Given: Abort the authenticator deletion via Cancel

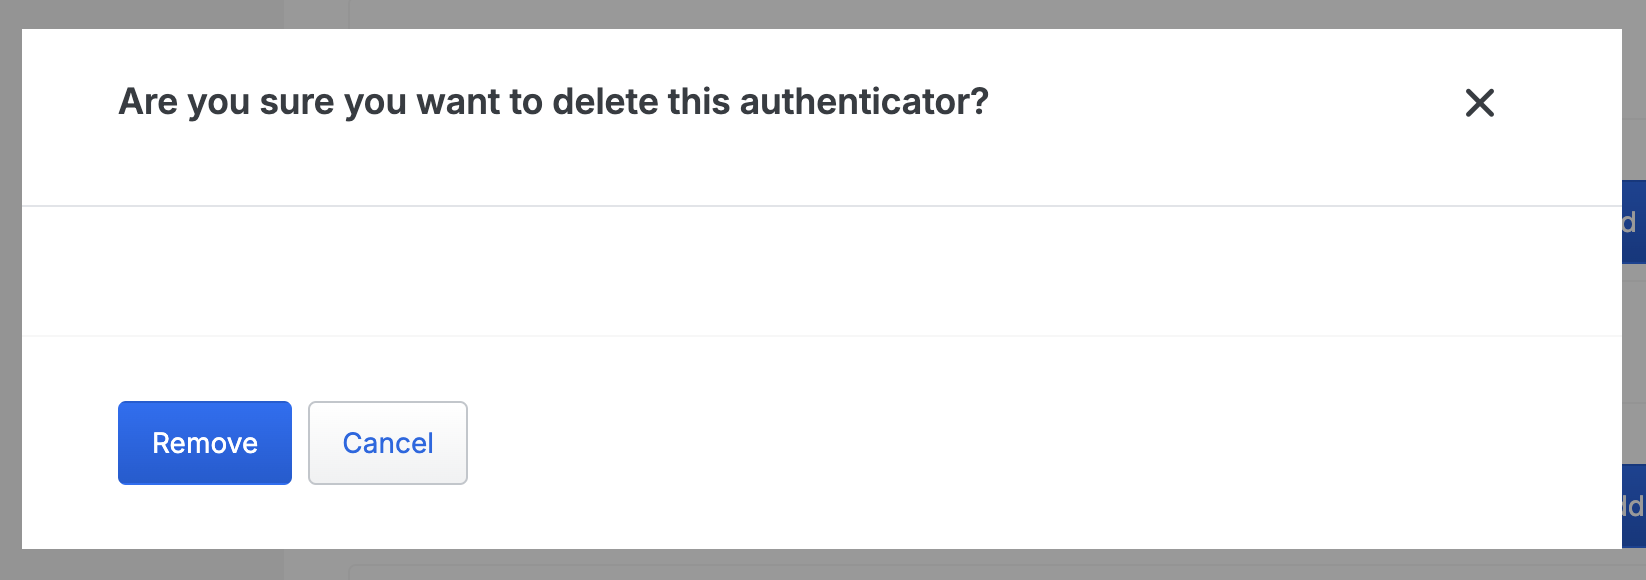Looking at the screenshot, I should (388, 442).
